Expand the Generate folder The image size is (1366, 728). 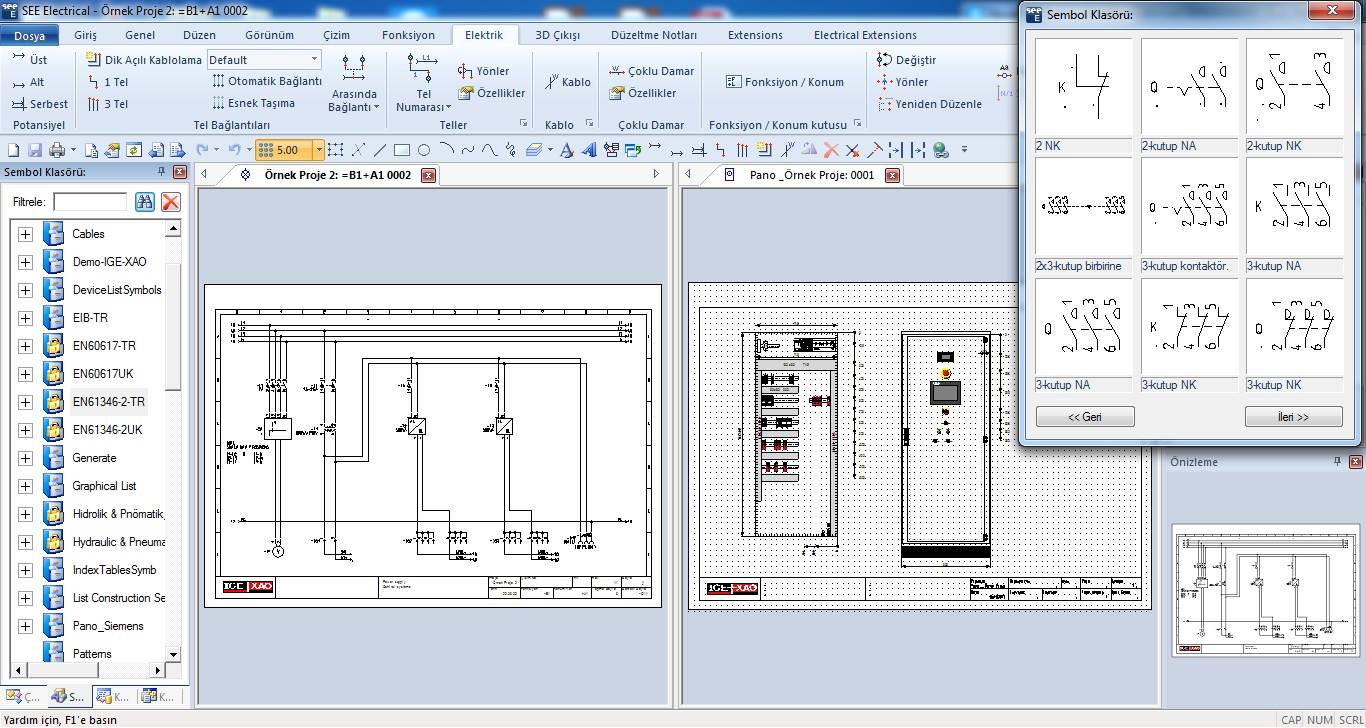[x=25, y=458]
